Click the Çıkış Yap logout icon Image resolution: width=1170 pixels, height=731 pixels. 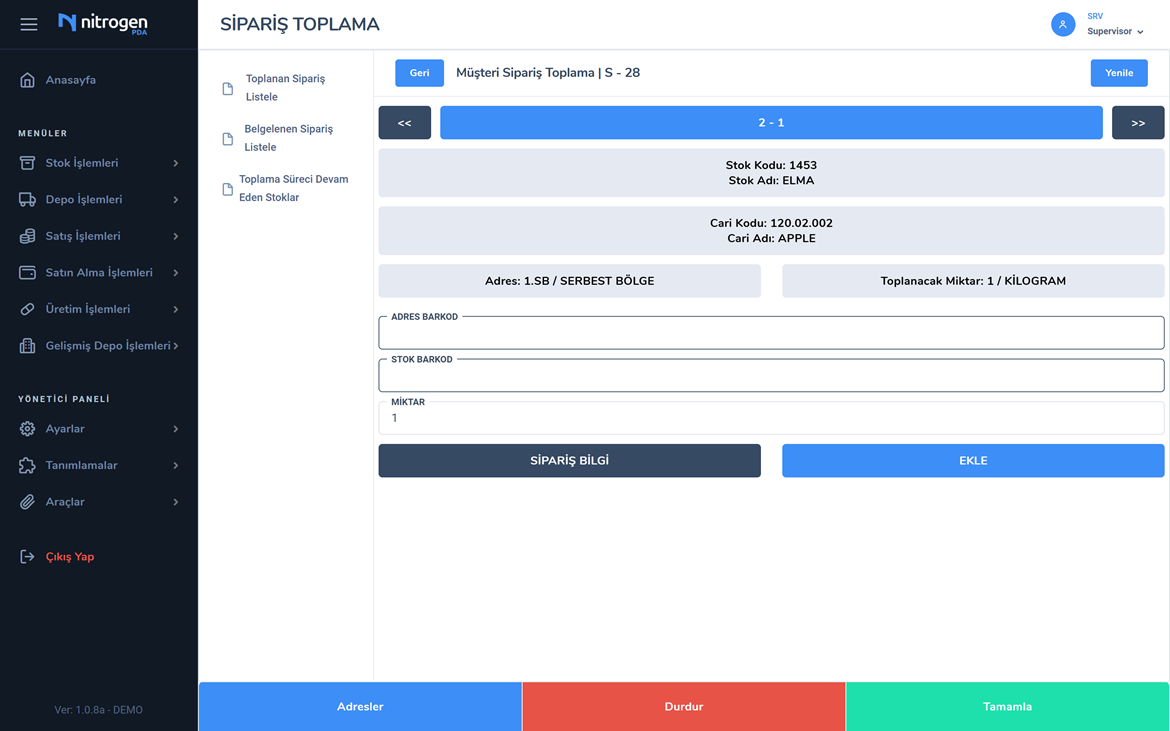click(28, 556)
